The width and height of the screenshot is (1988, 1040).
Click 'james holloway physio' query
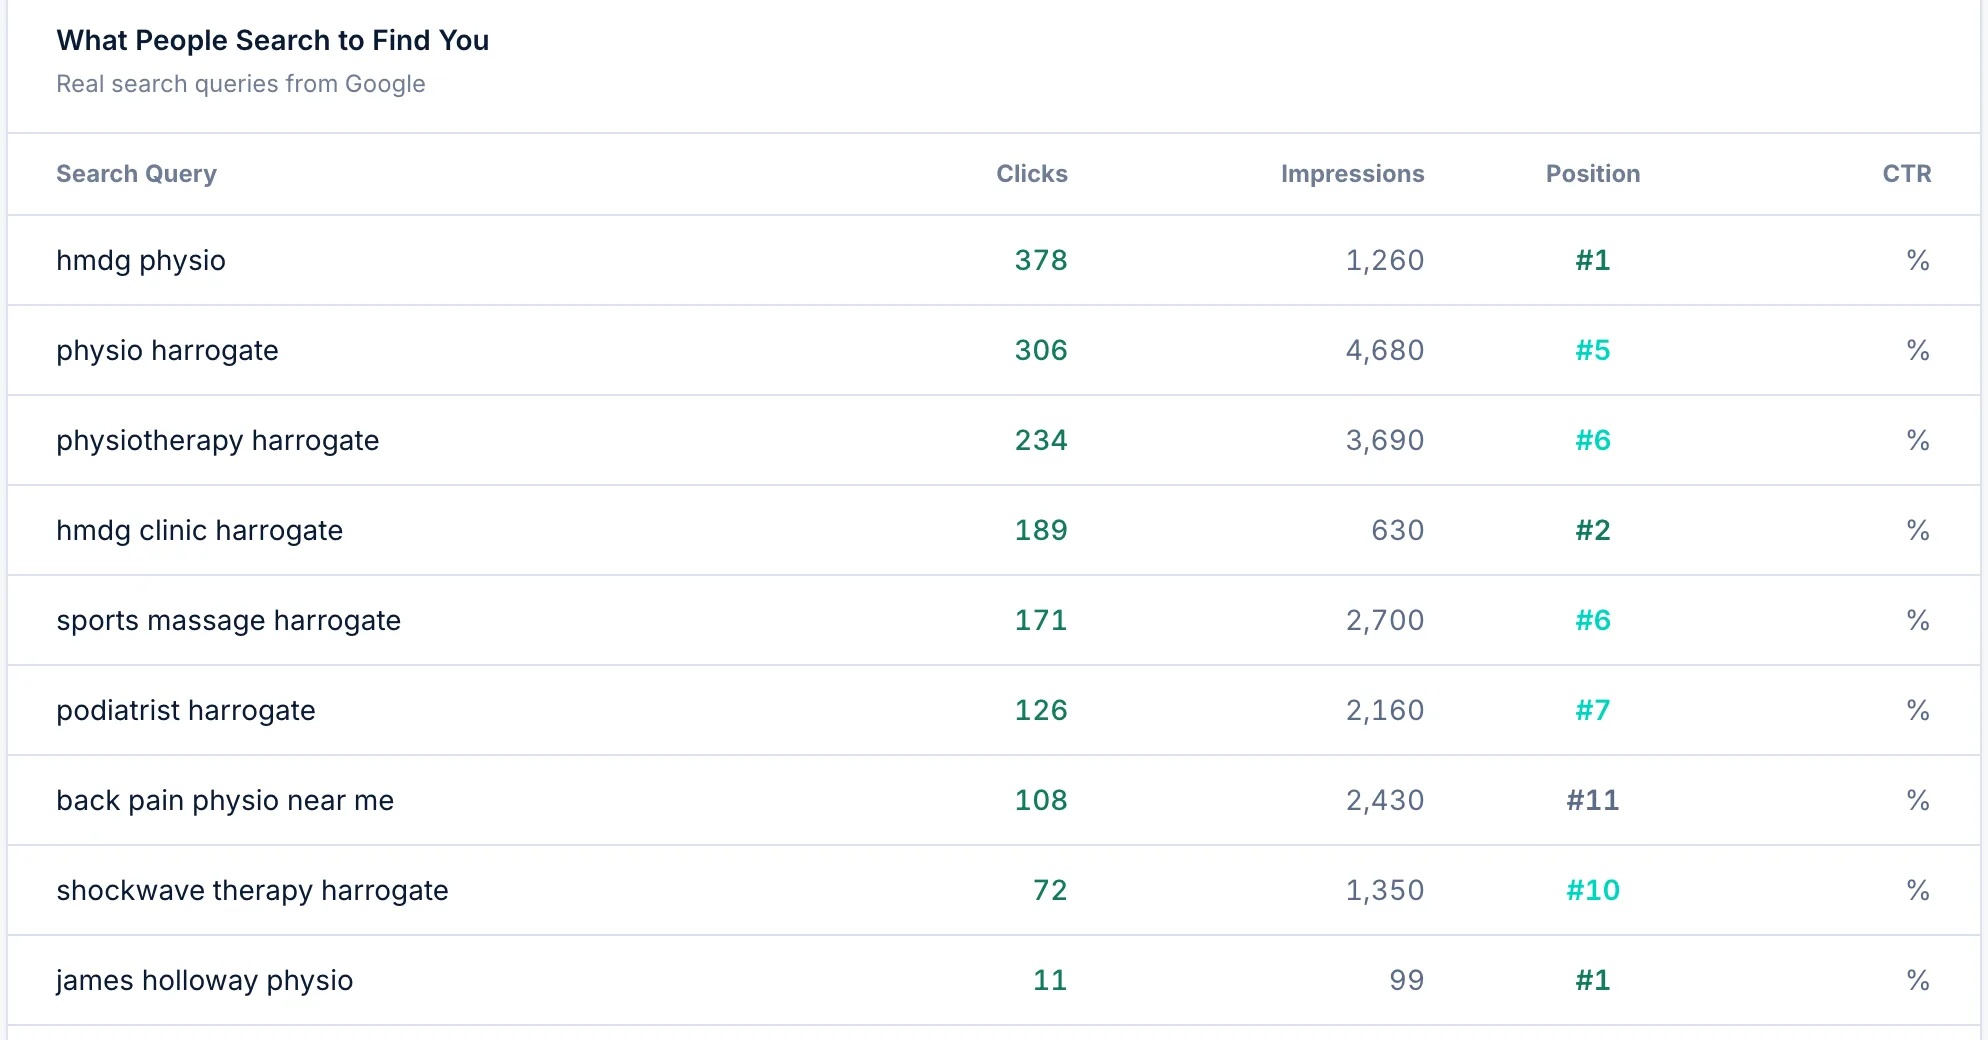(x=204, y=981)
